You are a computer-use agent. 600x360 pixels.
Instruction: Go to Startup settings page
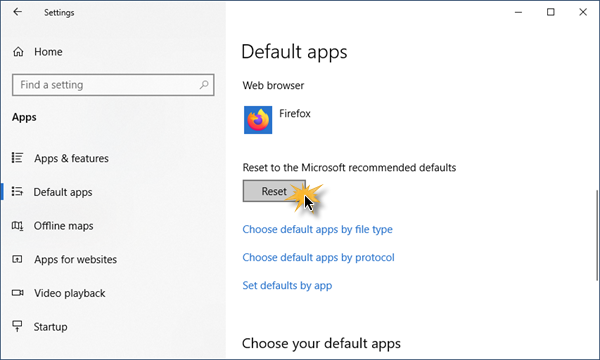click(x=51, y=327)
